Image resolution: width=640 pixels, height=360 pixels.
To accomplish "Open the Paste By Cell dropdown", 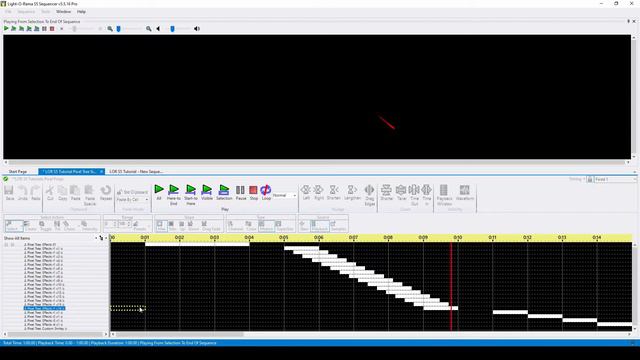I will click(x=132, y=200).
